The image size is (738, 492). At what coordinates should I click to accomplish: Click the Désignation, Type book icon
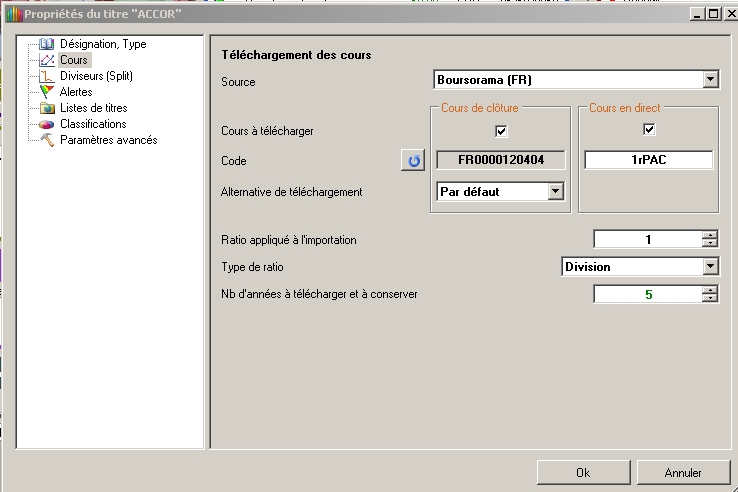click(46, 44)
